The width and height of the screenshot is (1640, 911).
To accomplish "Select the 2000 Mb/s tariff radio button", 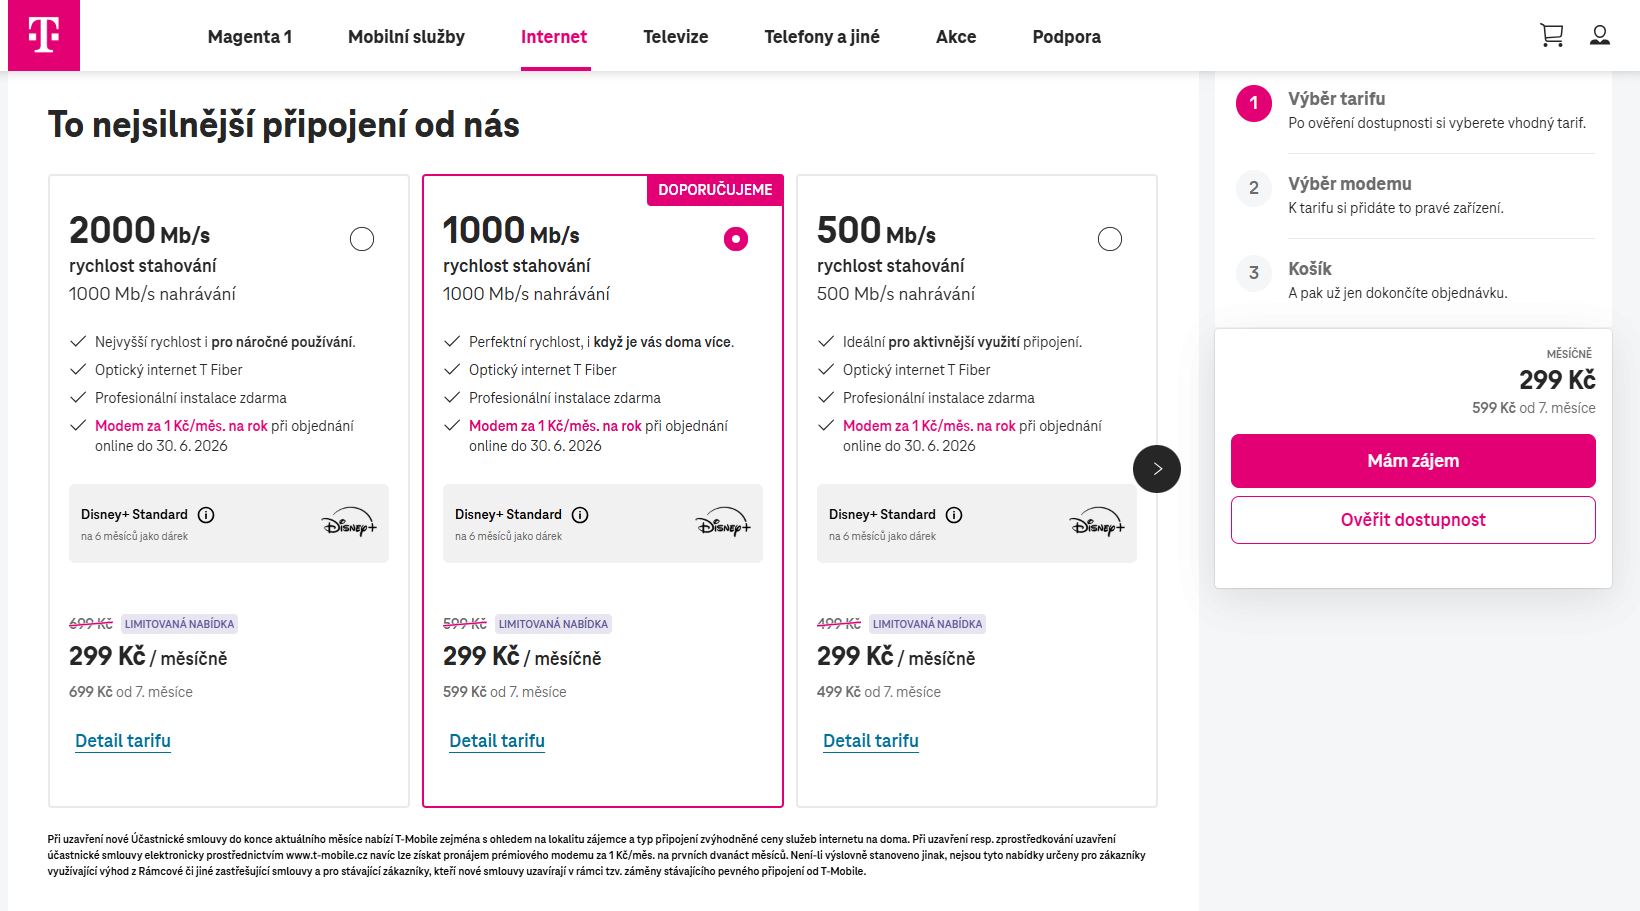I will click(x=362, y=239).
